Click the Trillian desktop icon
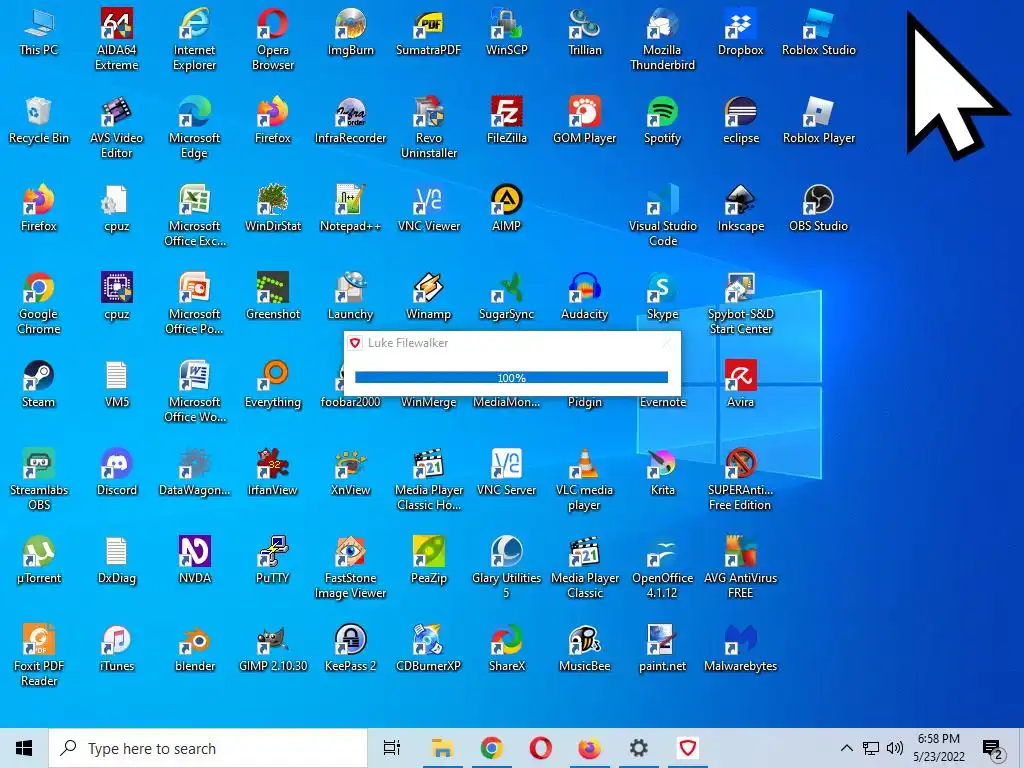 tap(584, 33)
